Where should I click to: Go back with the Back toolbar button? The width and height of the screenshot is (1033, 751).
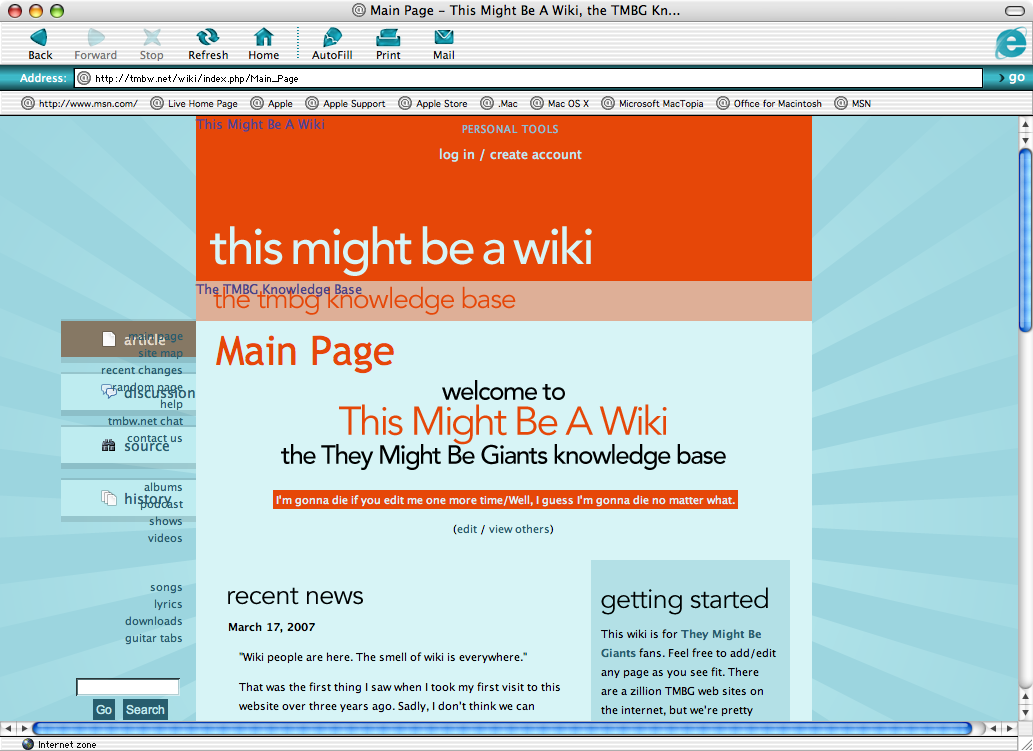click(40, 44)
